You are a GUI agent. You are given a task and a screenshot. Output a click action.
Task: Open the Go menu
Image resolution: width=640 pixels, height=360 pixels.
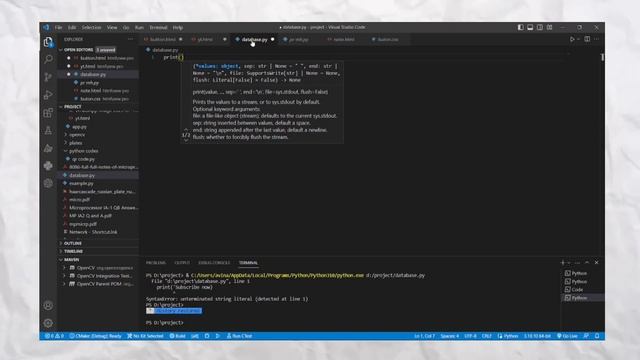click(126, 27)
